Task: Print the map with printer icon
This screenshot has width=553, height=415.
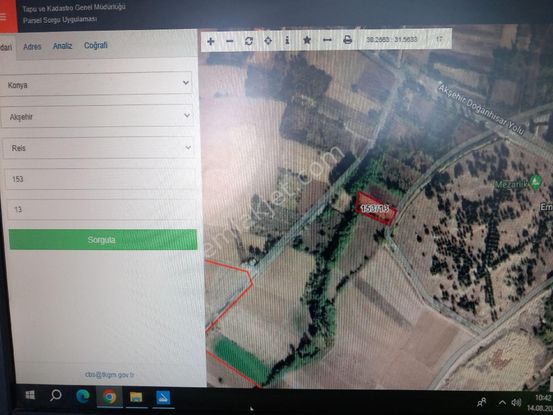Action: tap(347, 39)
